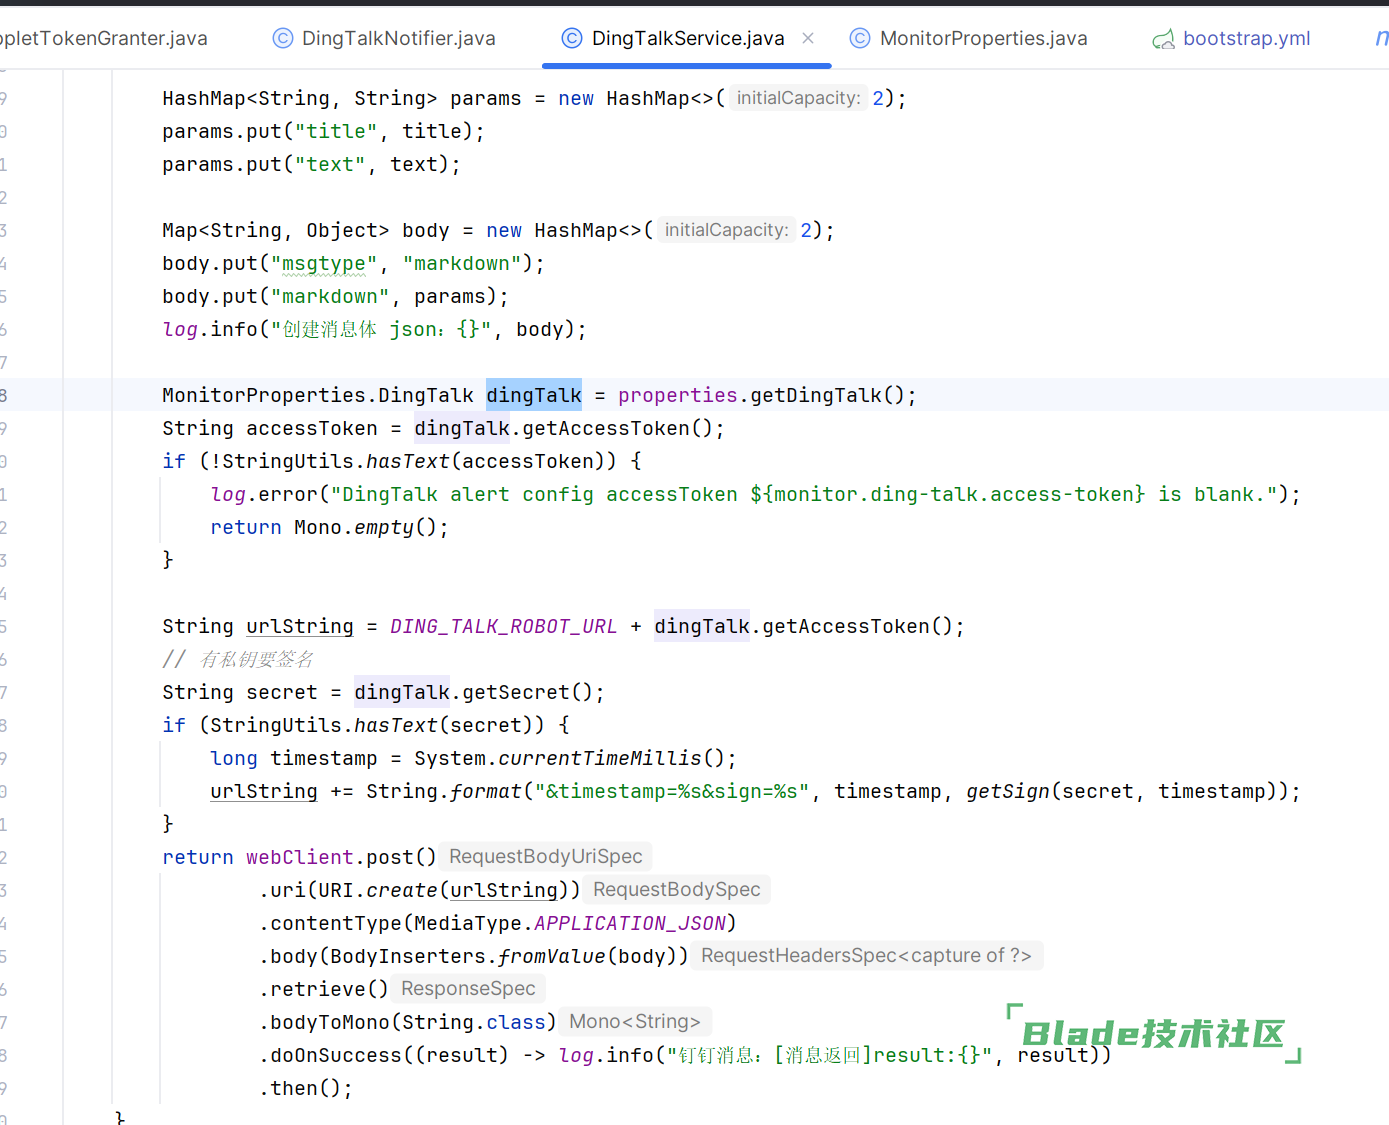
Task: Click the DingTalkService.java class icon
Action: [572, 38]
